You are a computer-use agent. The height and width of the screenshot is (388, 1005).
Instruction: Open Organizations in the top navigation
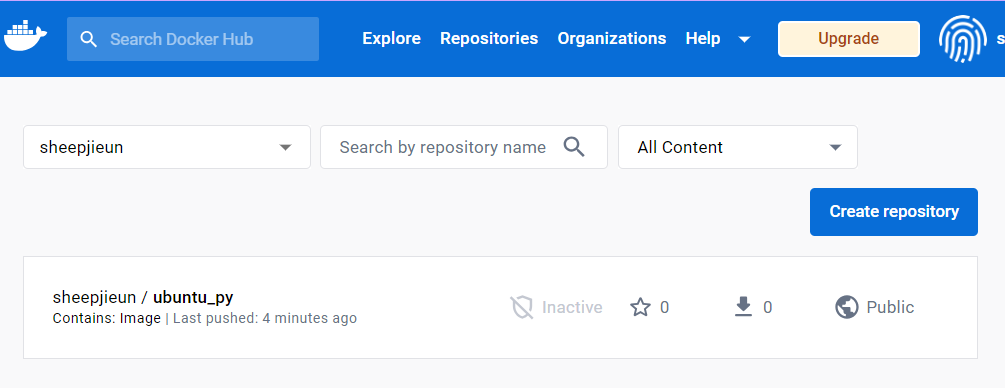point(611,38)
